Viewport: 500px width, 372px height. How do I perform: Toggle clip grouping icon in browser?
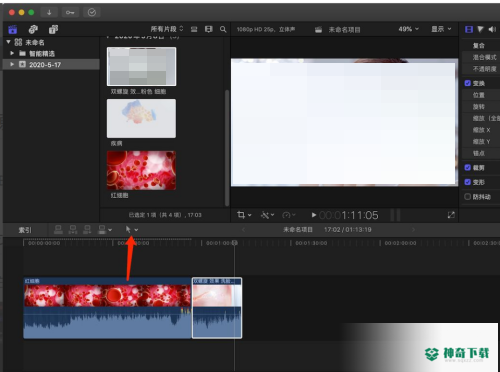tap(194, 29)
